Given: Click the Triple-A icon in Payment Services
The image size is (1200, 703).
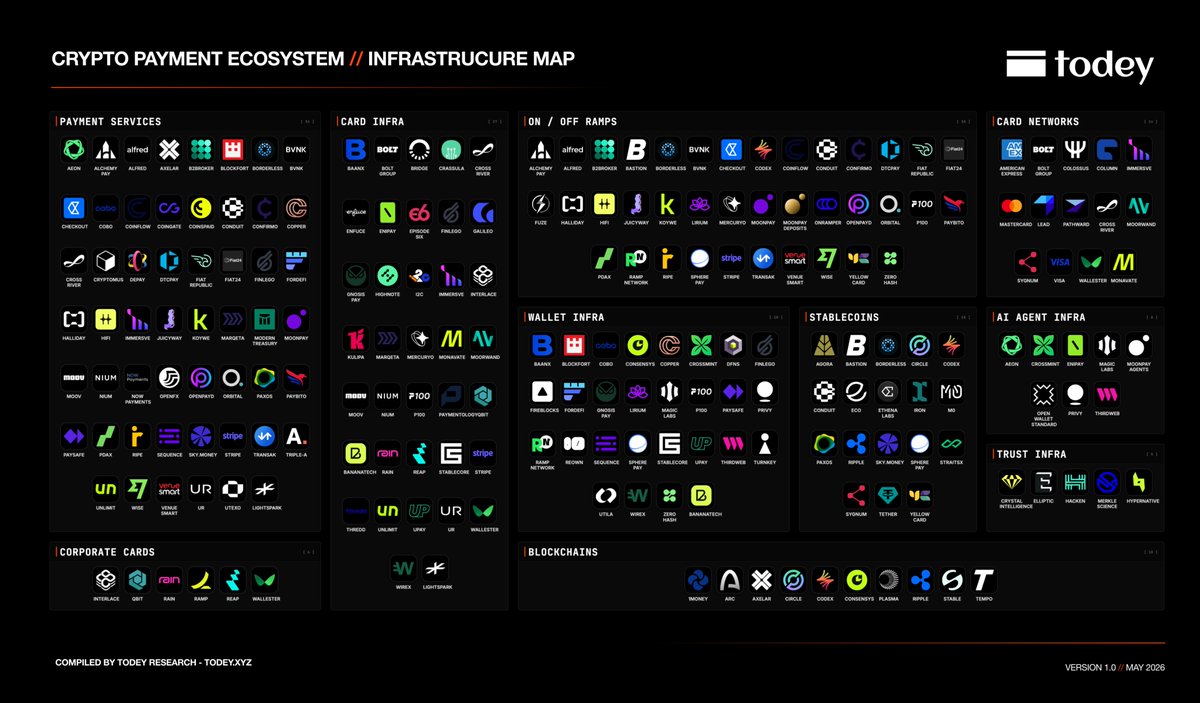Looking at the screenshot, I should pos(296,435).
